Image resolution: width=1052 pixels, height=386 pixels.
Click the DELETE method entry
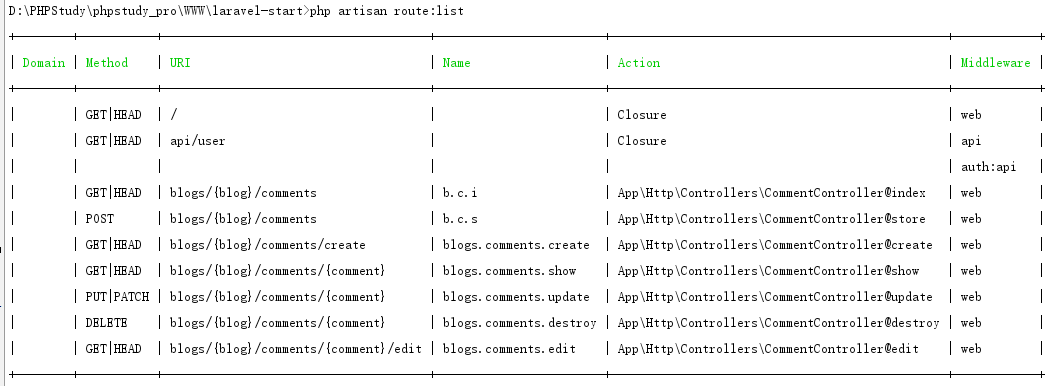106,323
